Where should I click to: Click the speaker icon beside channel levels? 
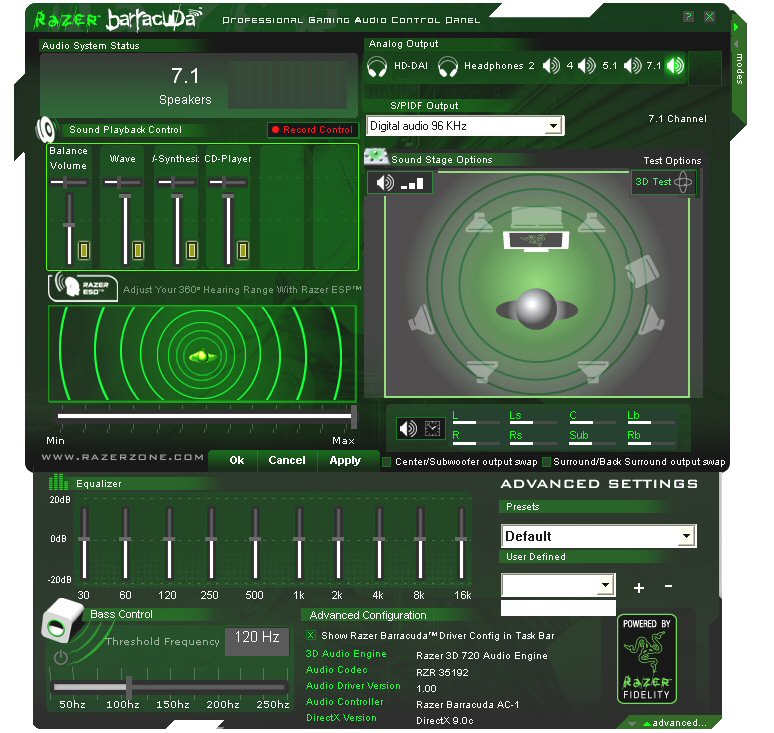(408, 428)
